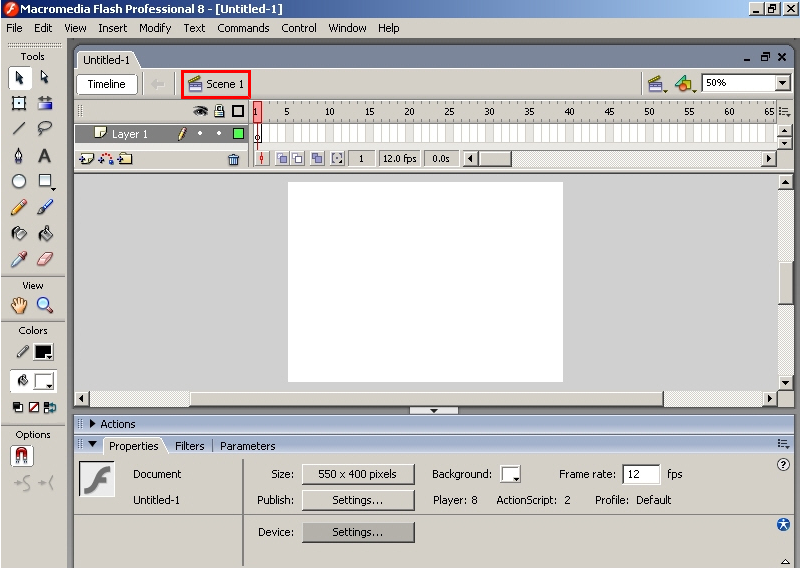
Task: Open the Edit Symbols dropdown
Action: [685, 84]
